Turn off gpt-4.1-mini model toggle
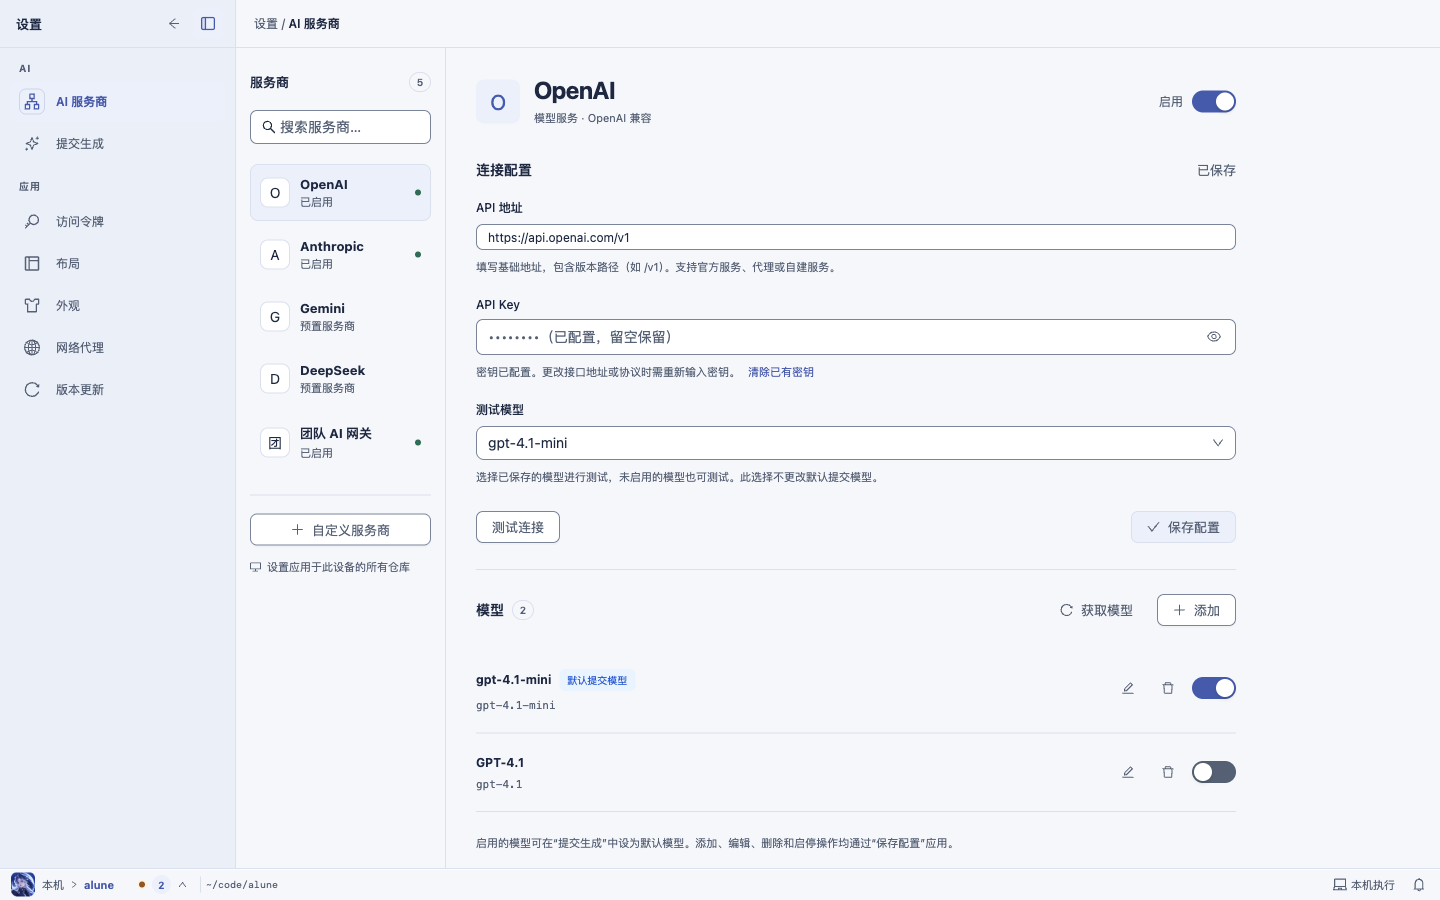The image size is (1440, 900). click(1213, 688)
